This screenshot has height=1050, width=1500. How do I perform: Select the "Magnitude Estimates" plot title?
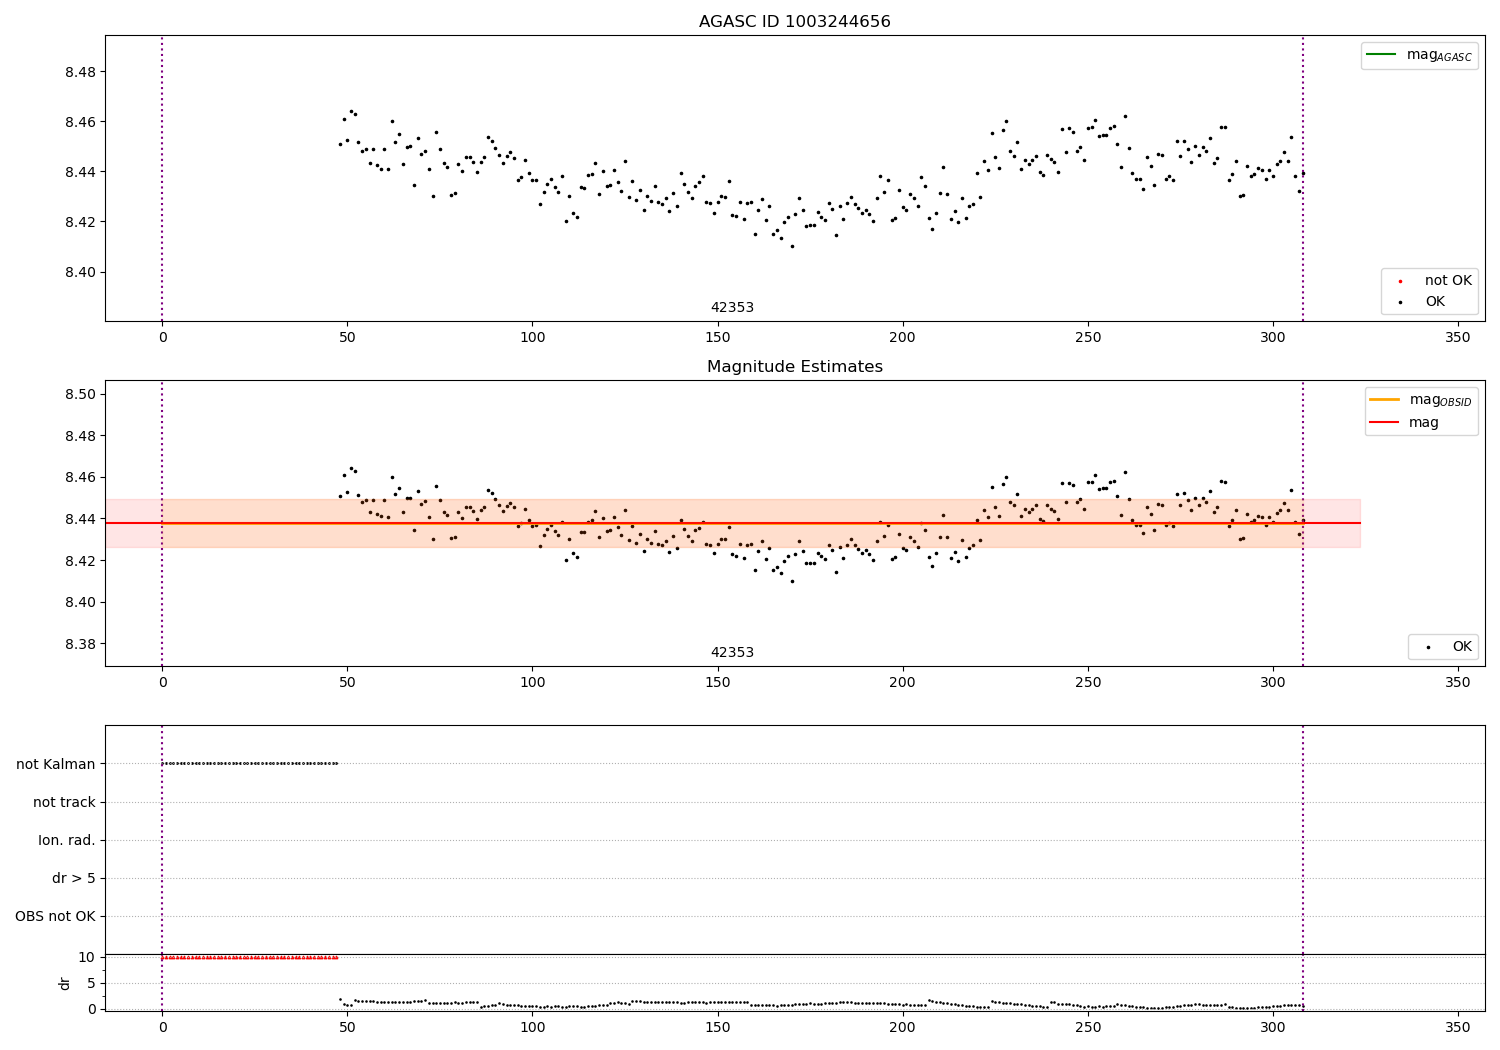(794, 367)
